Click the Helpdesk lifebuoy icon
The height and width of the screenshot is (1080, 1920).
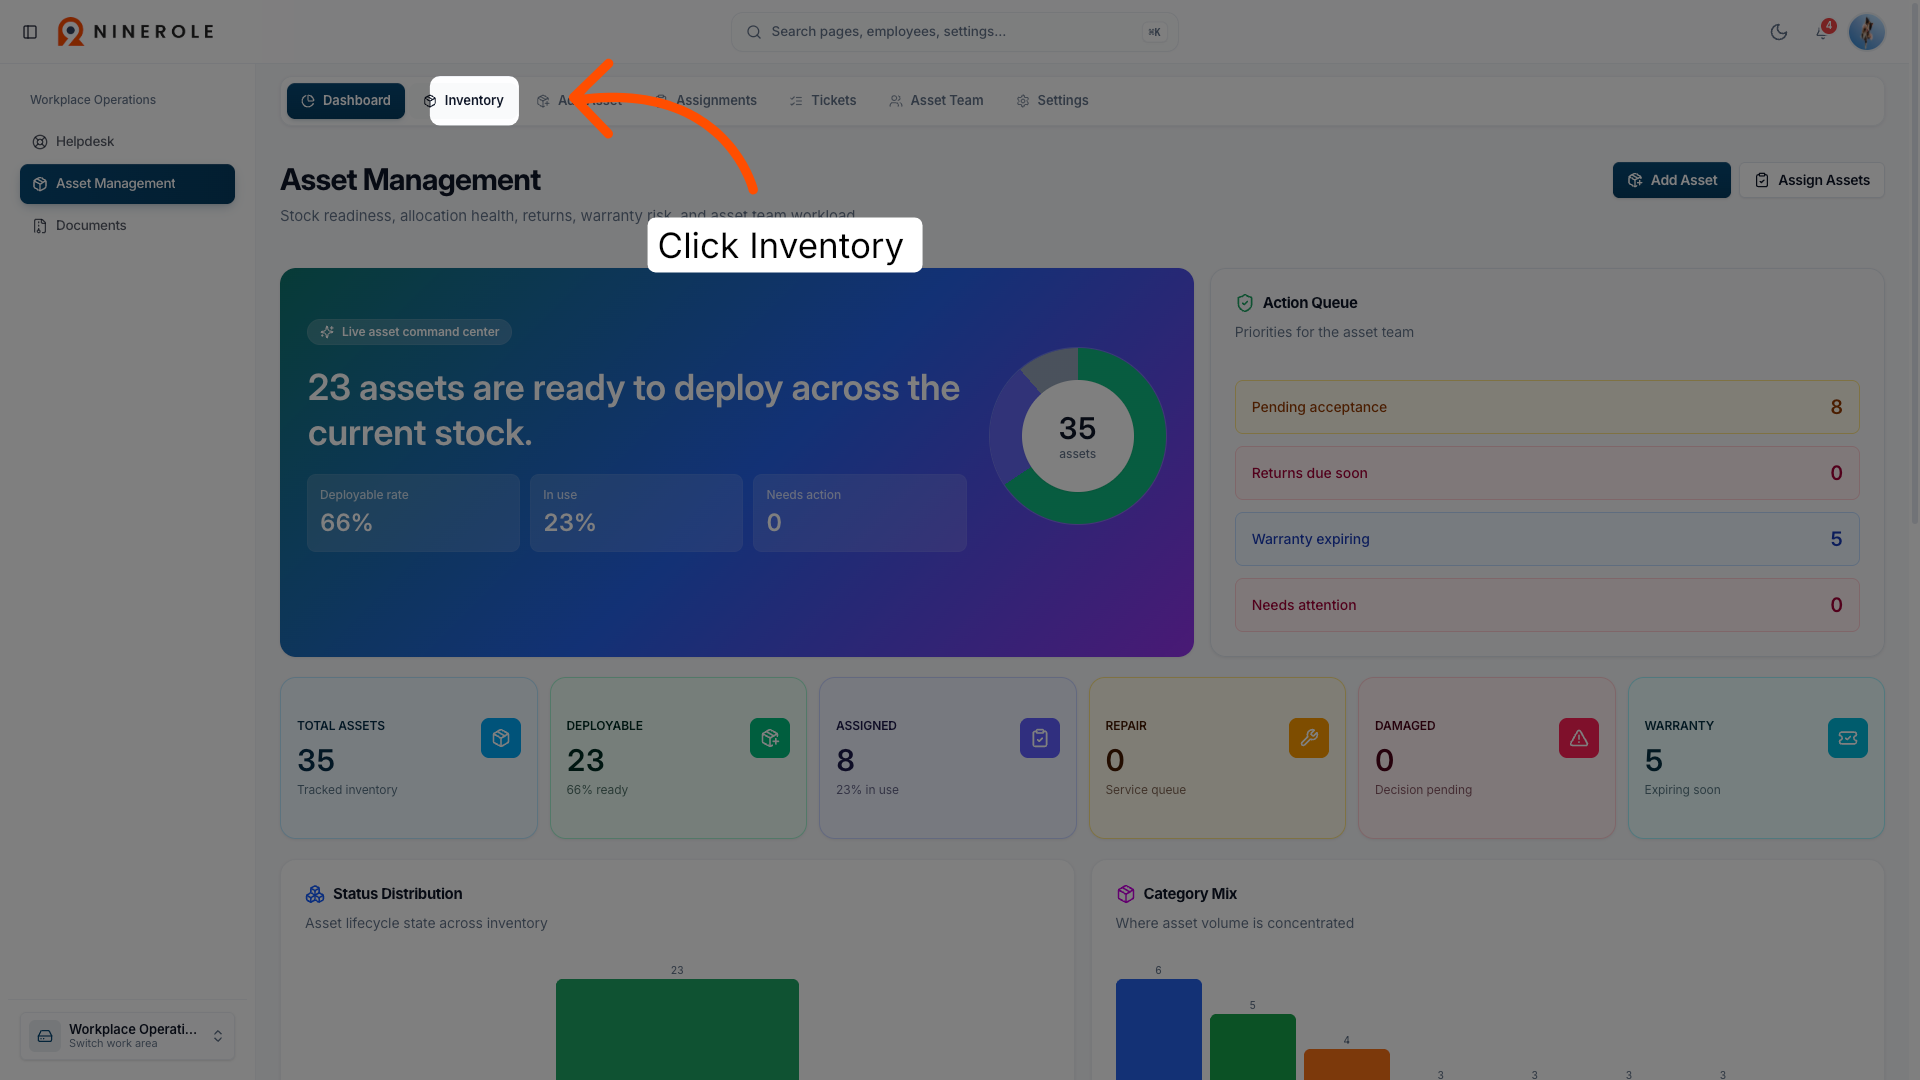[40, 142]
